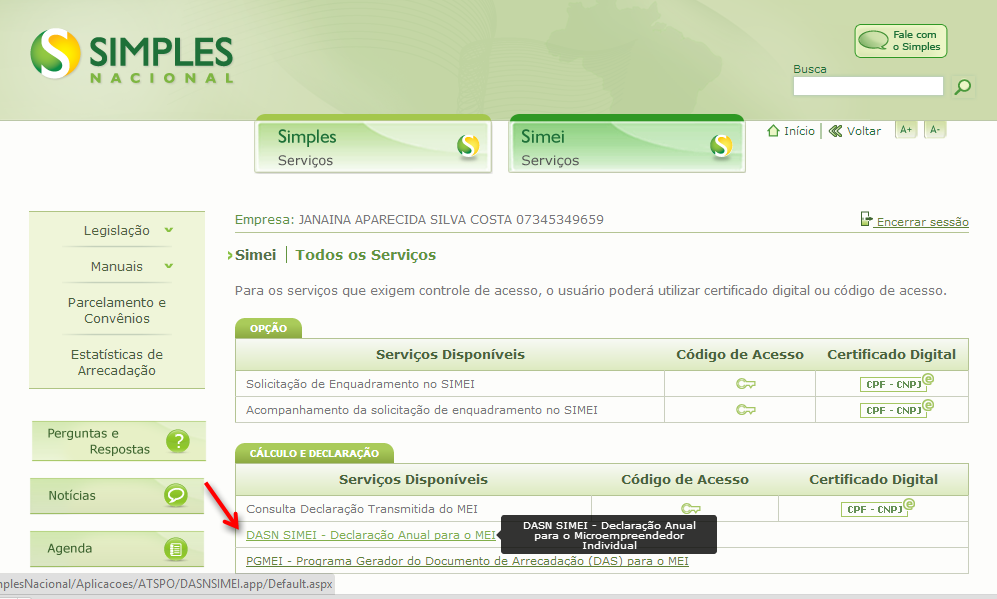Click the Simei breadcrumb heading

(x=256, y=255)
